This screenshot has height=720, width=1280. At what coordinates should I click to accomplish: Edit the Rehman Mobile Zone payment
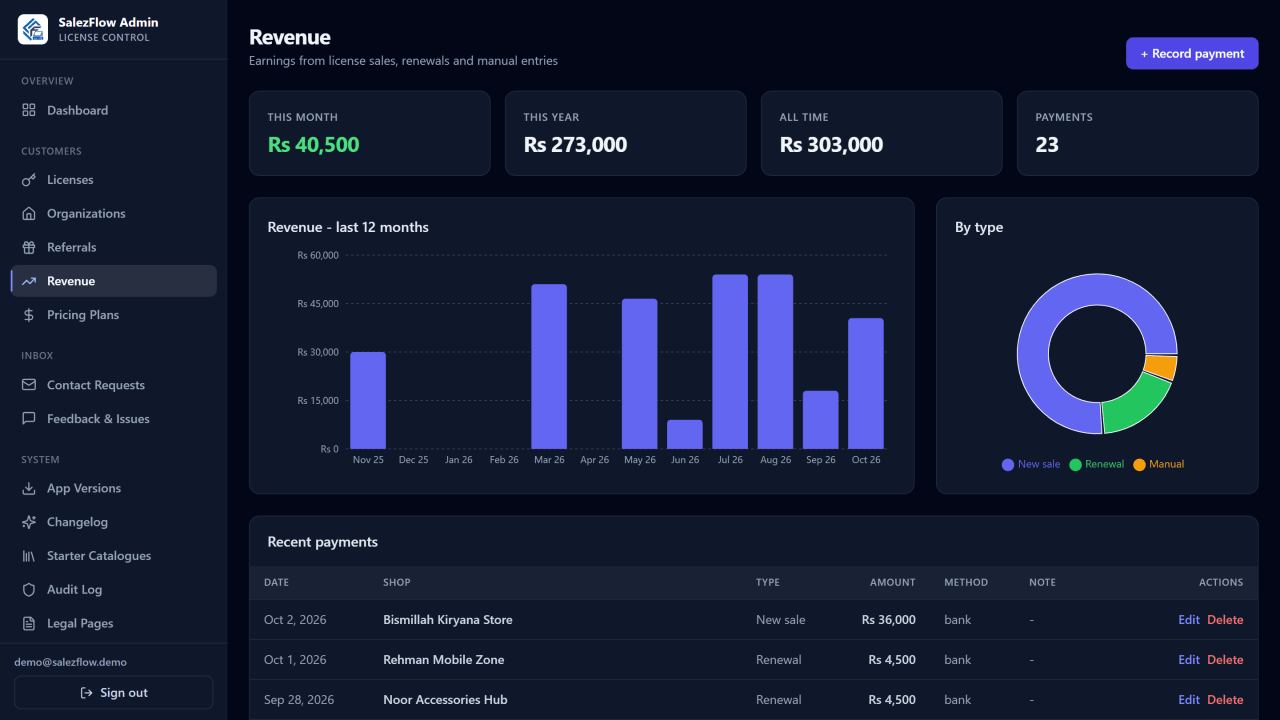pyautogui.click(x=1189, y=660)
